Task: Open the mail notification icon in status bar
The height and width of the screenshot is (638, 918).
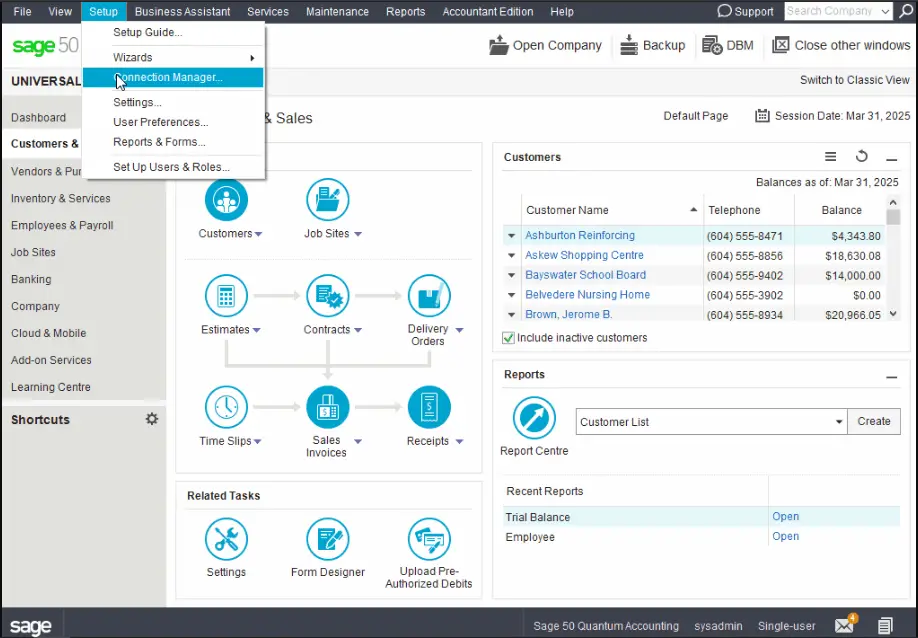Action: point(845,625)
